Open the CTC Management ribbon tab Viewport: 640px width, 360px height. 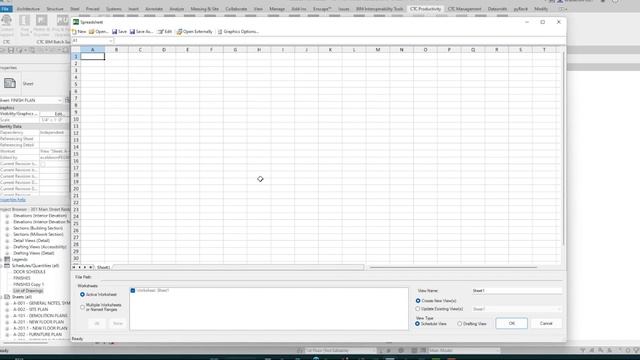[464, 9]
